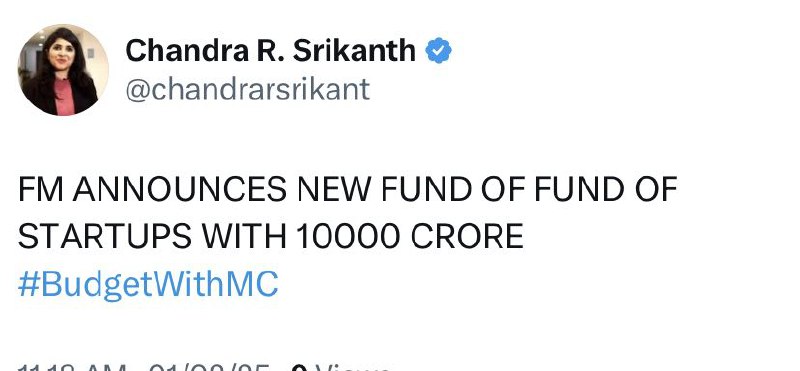The width and height of the screenshot is (800, 371).
Task: Click the word CRORE in tweet
Action: [x=467, y=237]
